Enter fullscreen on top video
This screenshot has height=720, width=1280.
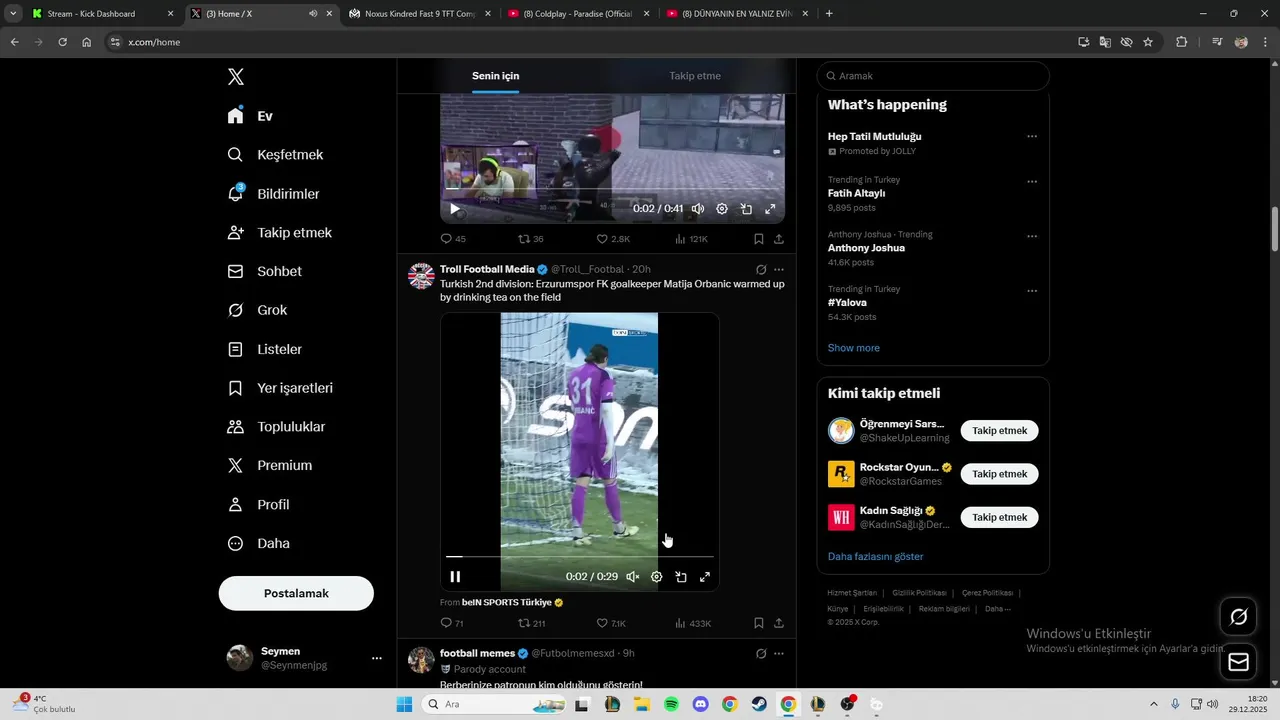tap(770, 209)
